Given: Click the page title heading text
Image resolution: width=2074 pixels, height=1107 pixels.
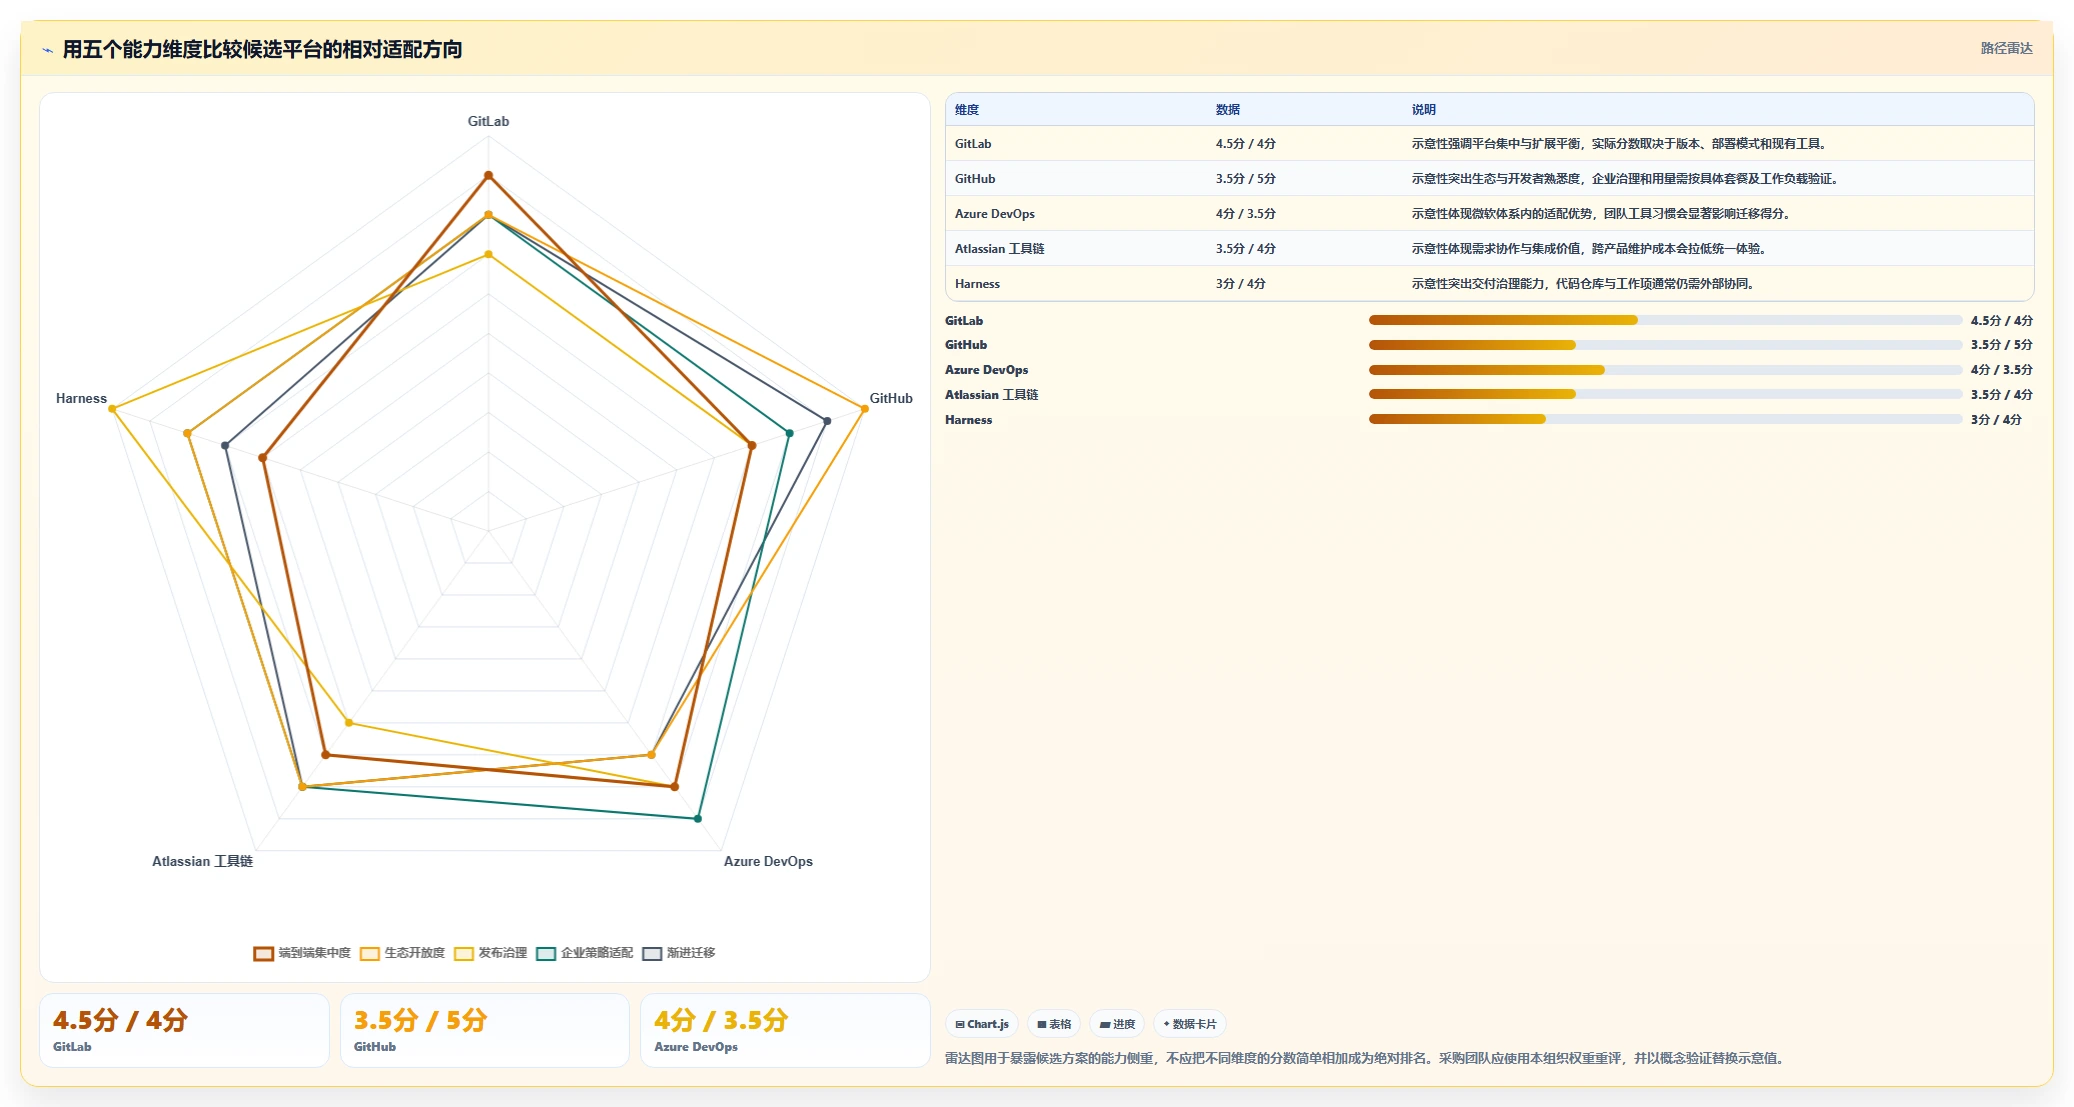Looking at the screenshot, I should coord(262,49).
